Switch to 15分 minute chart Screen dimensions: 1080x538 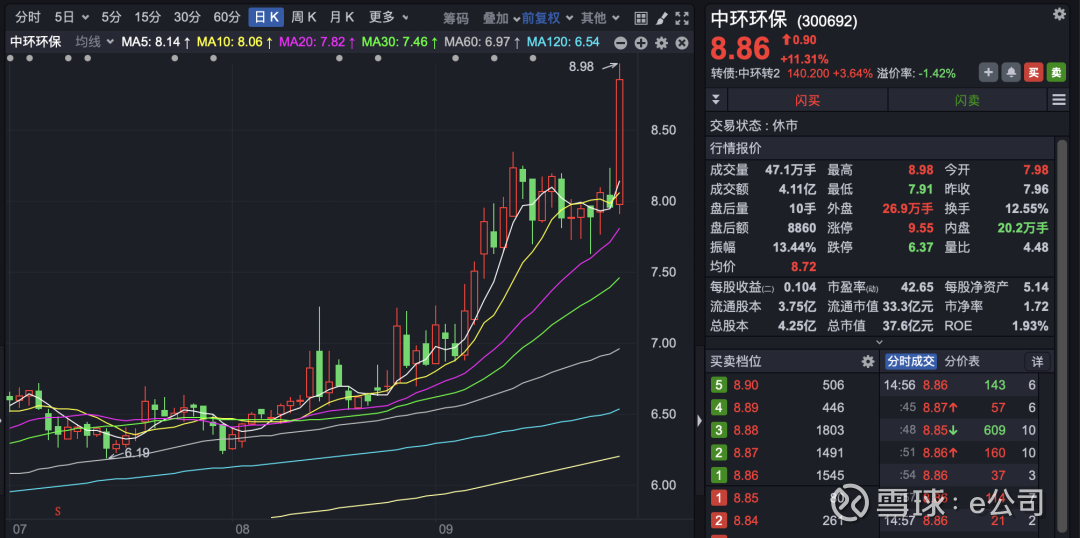click(x=147, y=17)
